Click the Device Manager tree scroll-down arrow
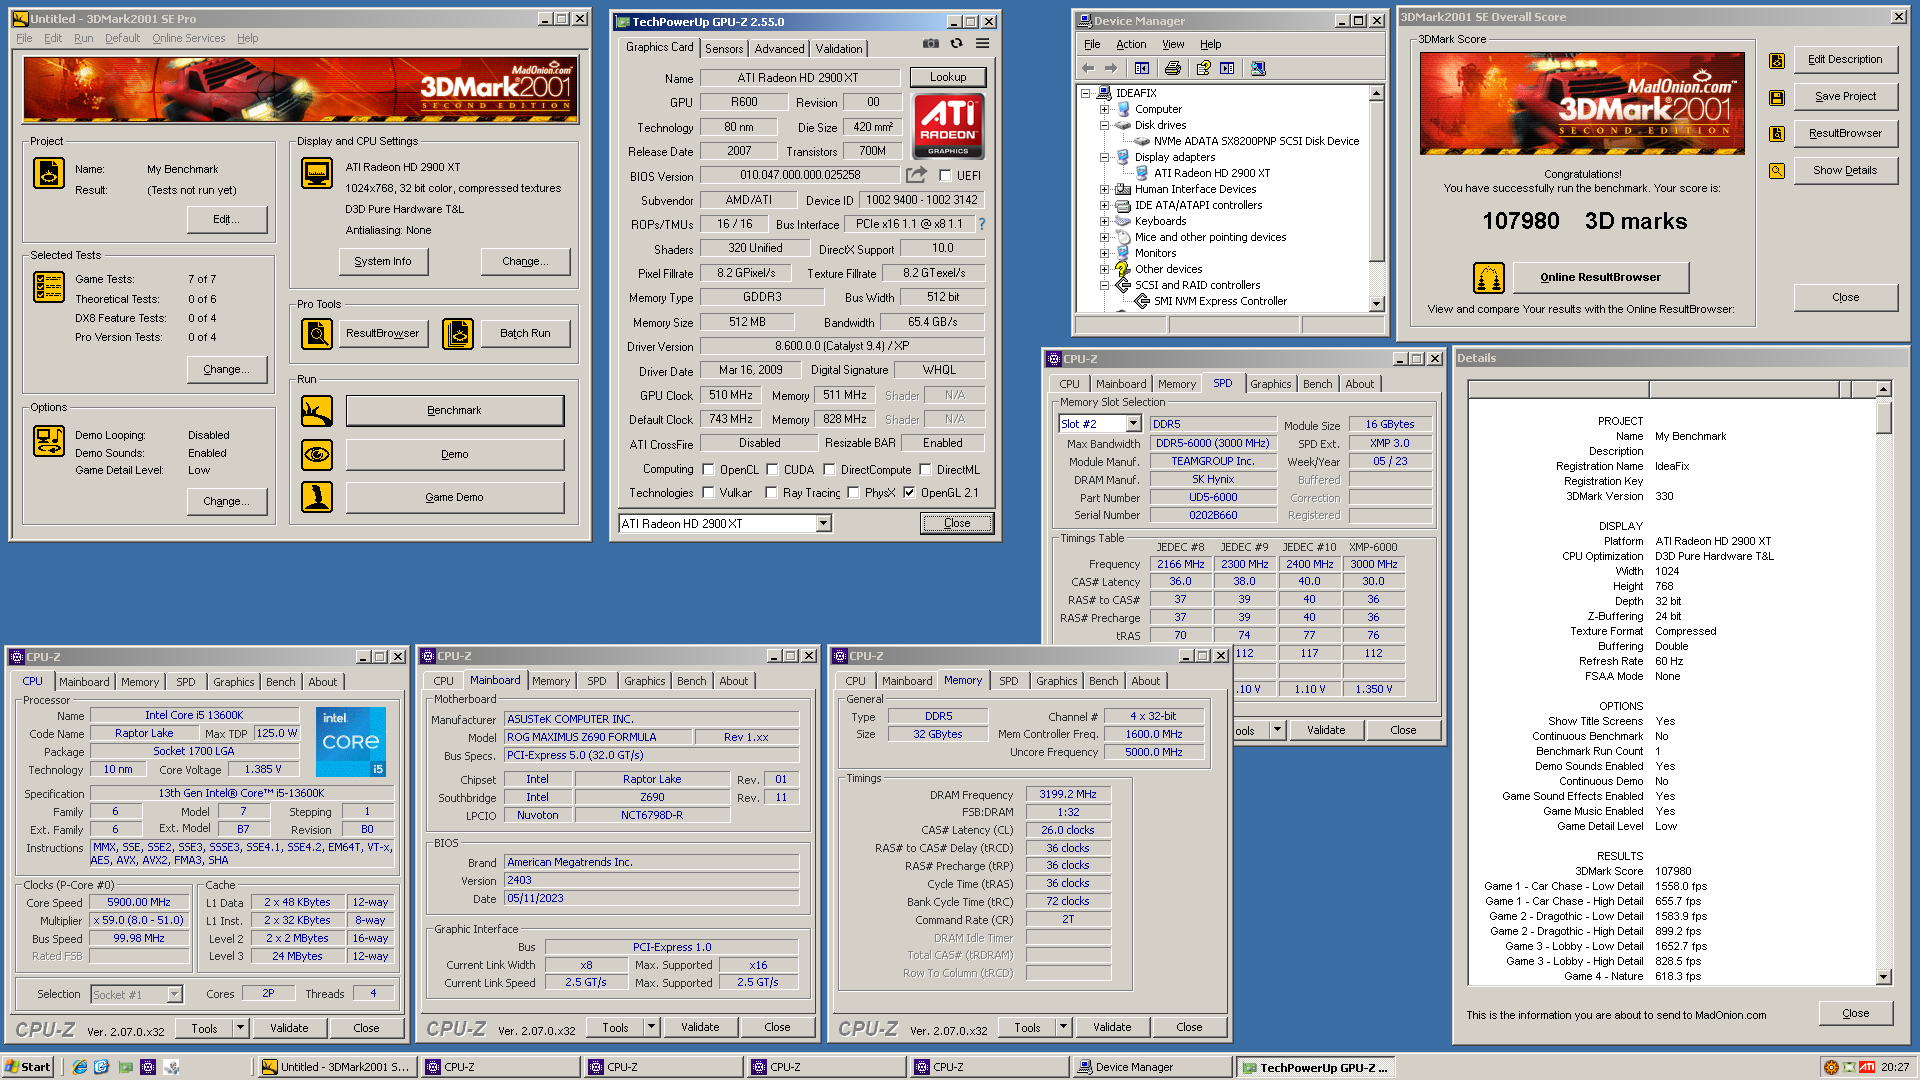This screenshot has height=1080, width=1920. click(1377, 304)
